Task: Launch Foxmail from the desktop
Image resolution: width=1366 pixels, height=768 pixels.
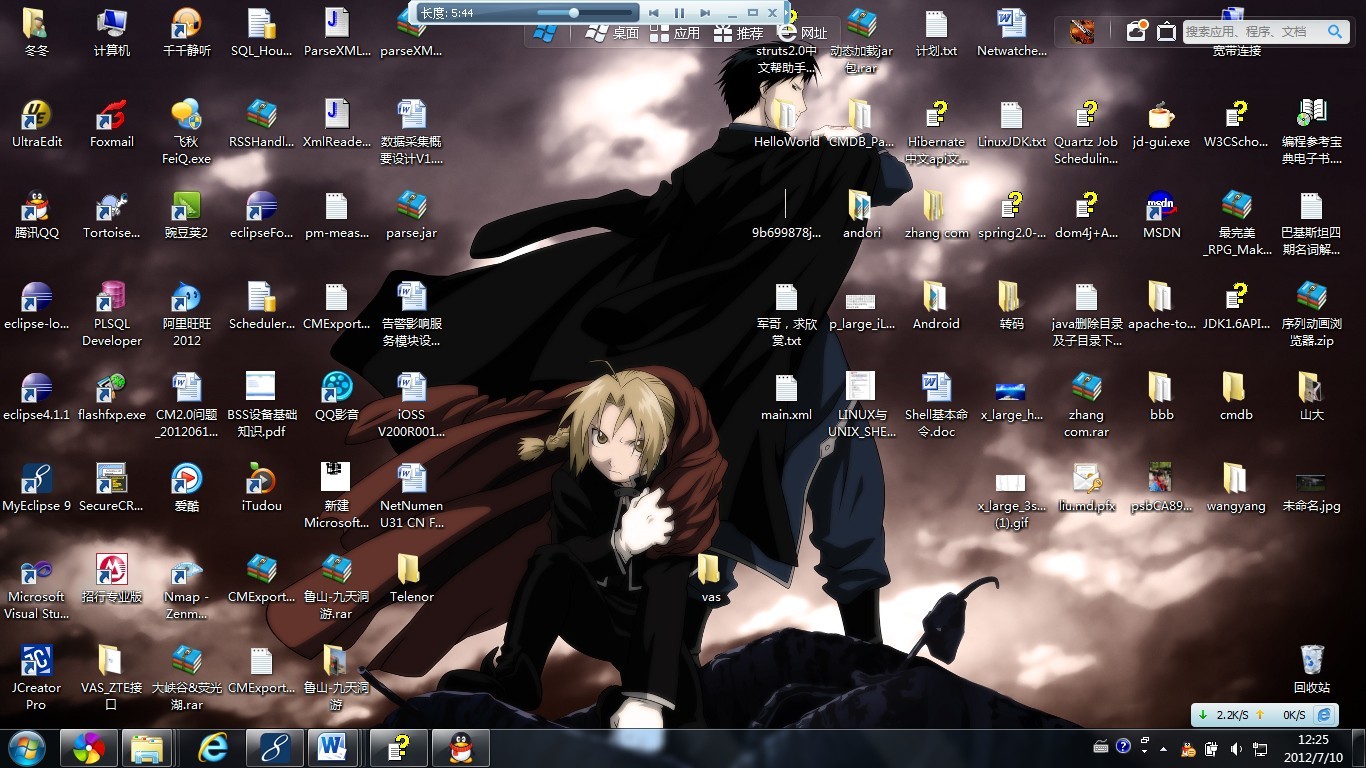Action: point(112,124)
